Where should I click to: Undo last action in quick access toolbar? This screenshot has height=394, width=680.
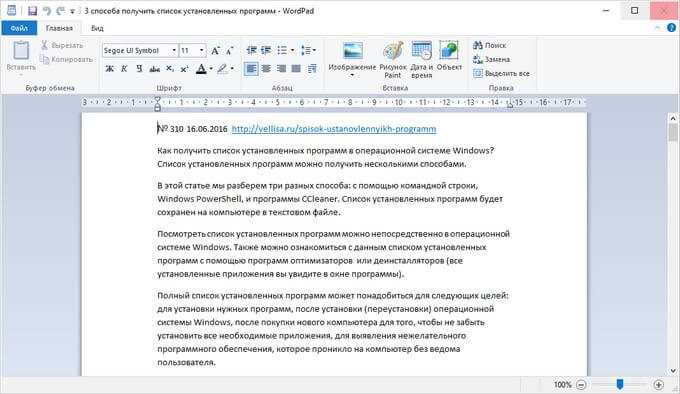[46, 11]
